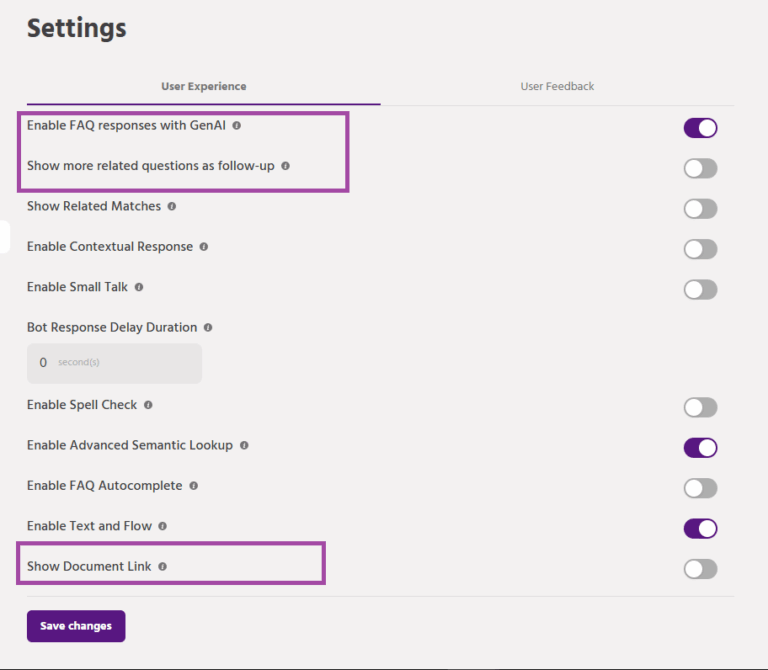Image resolution: width=768 pixels, height=670 pixels.
Task: Click info icon next to Enable Text and Flow
Action: click(x=163, y=526)
